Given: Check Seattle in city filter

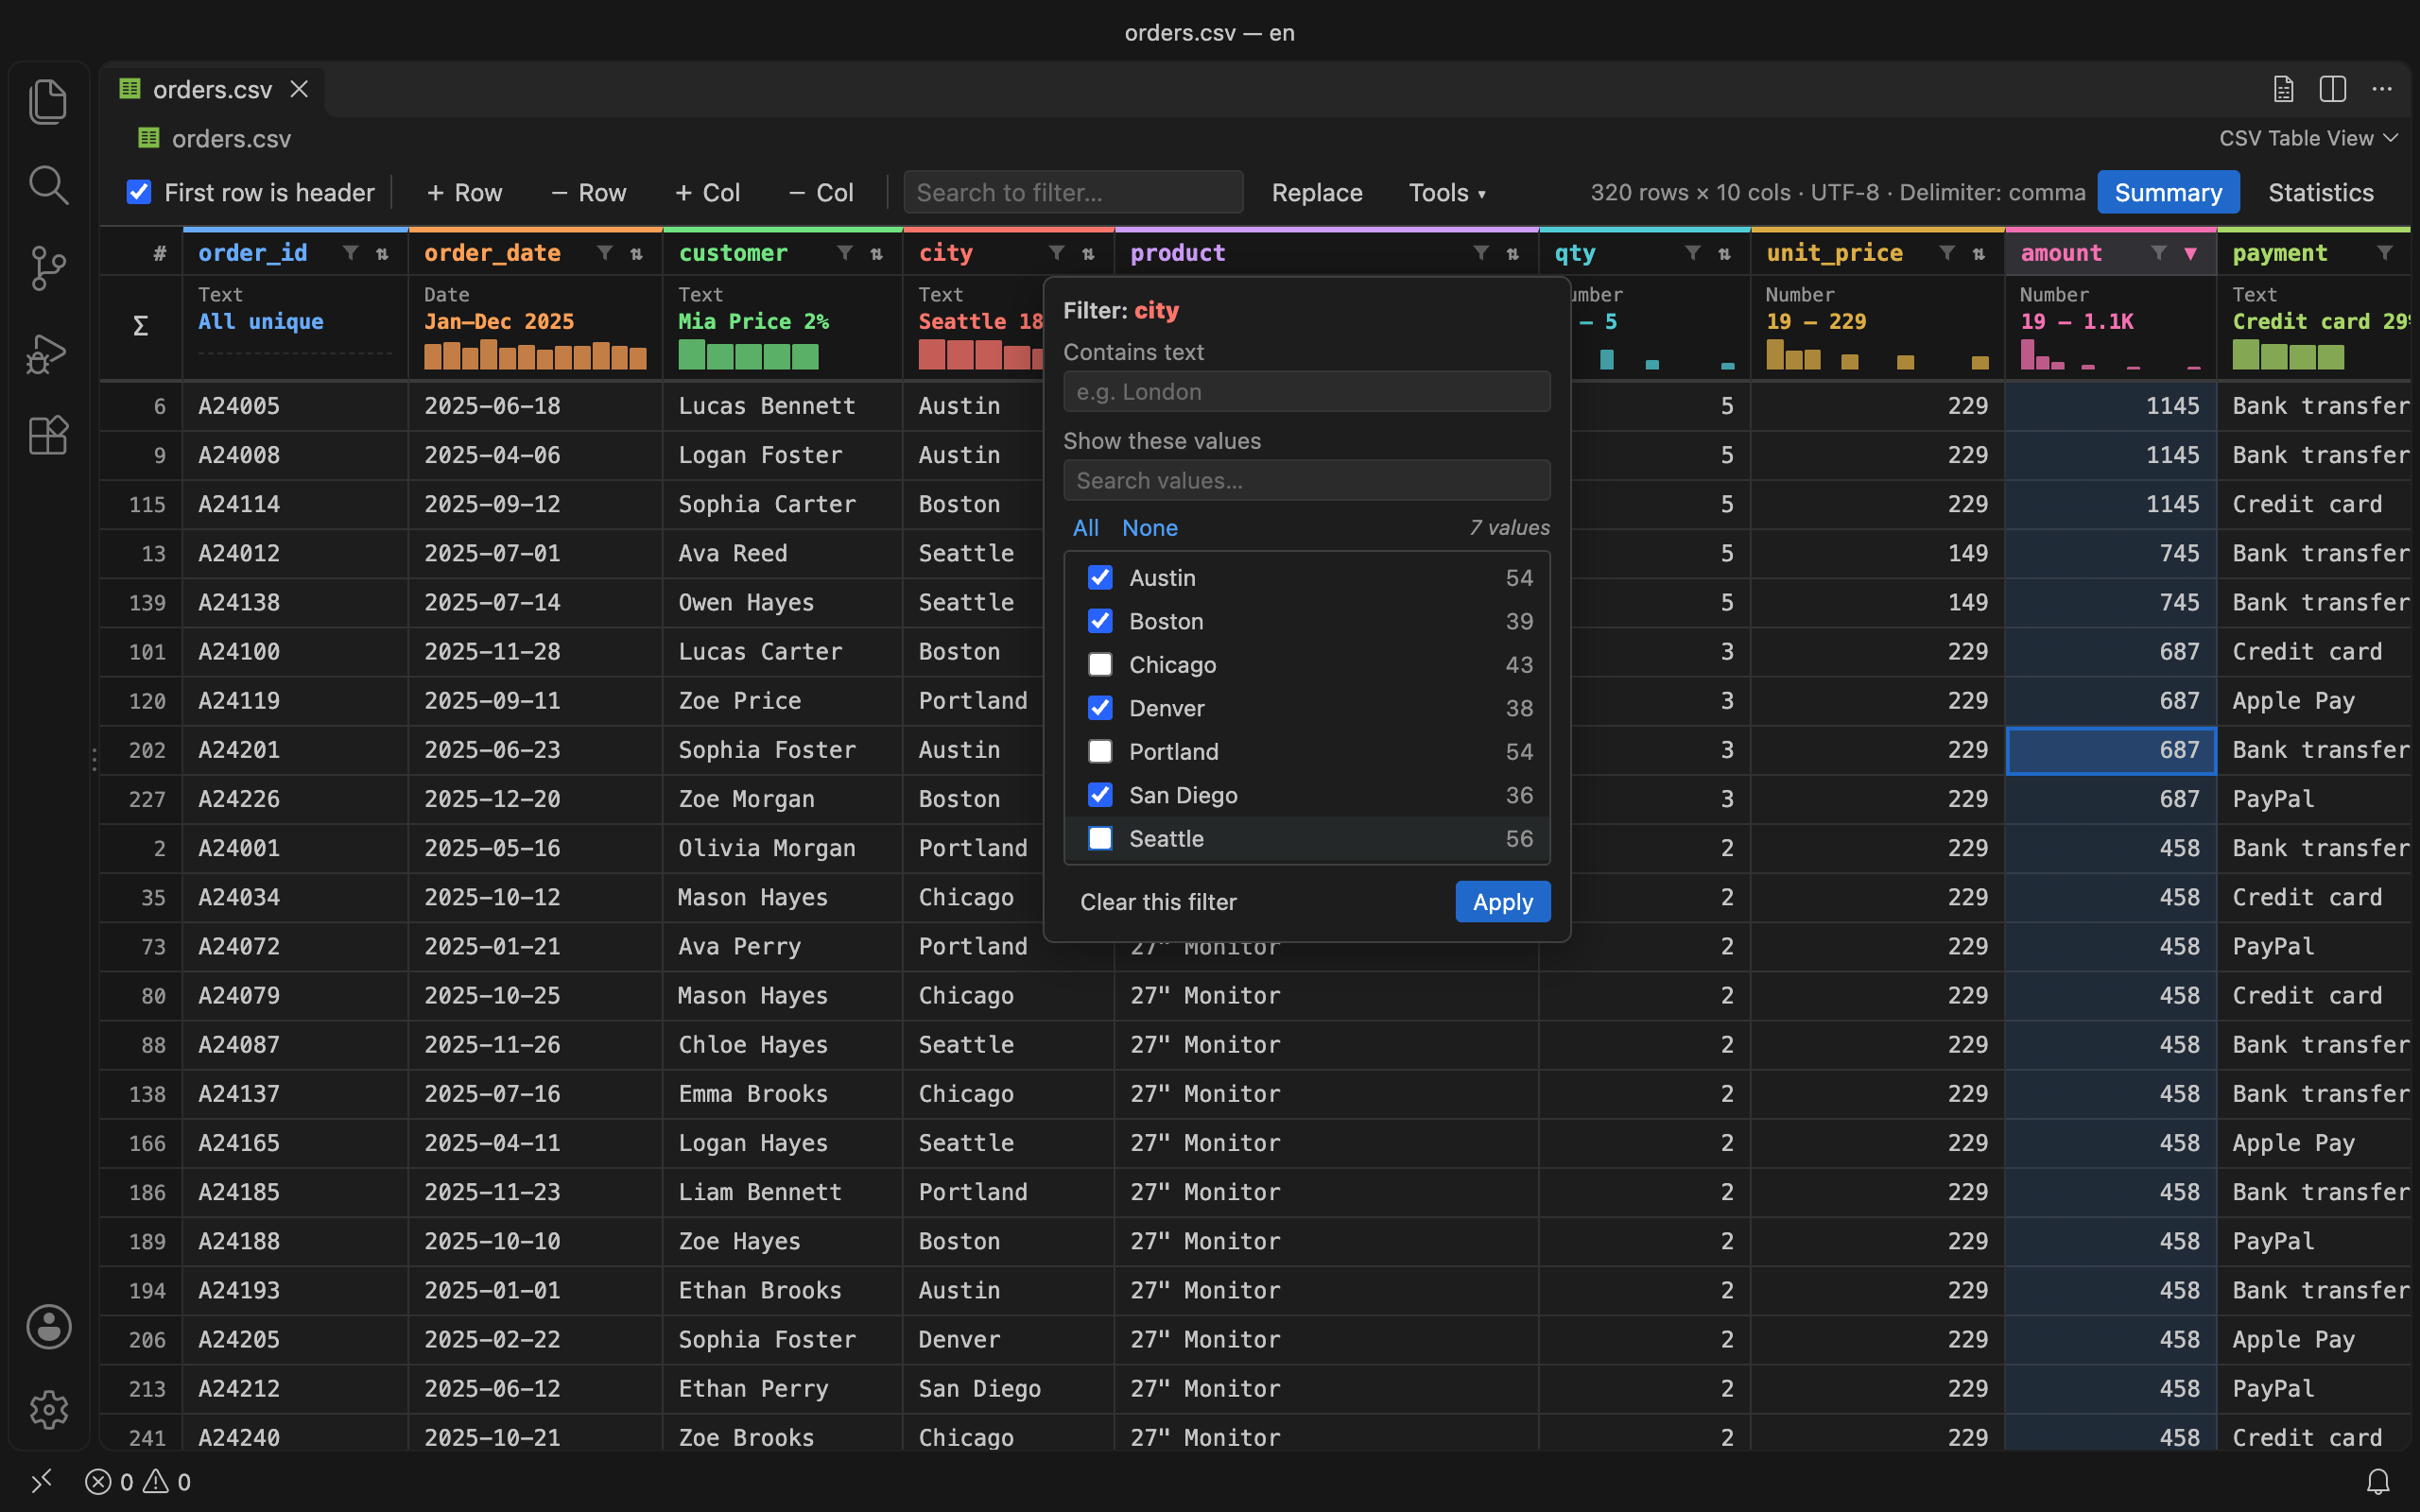Looking at the screenshot, I should click(x=1100, y=839).
